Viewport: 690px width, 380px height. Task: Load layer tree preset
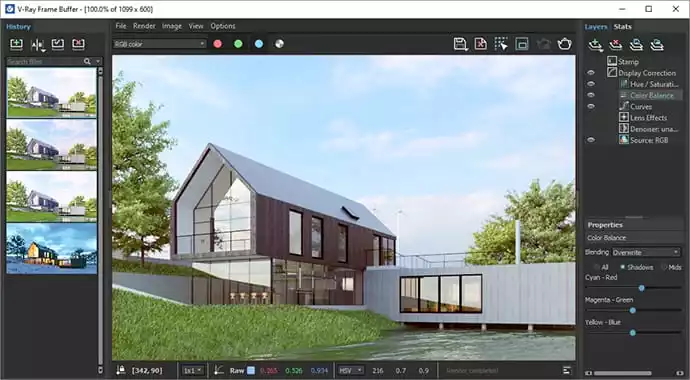point(657,45)
